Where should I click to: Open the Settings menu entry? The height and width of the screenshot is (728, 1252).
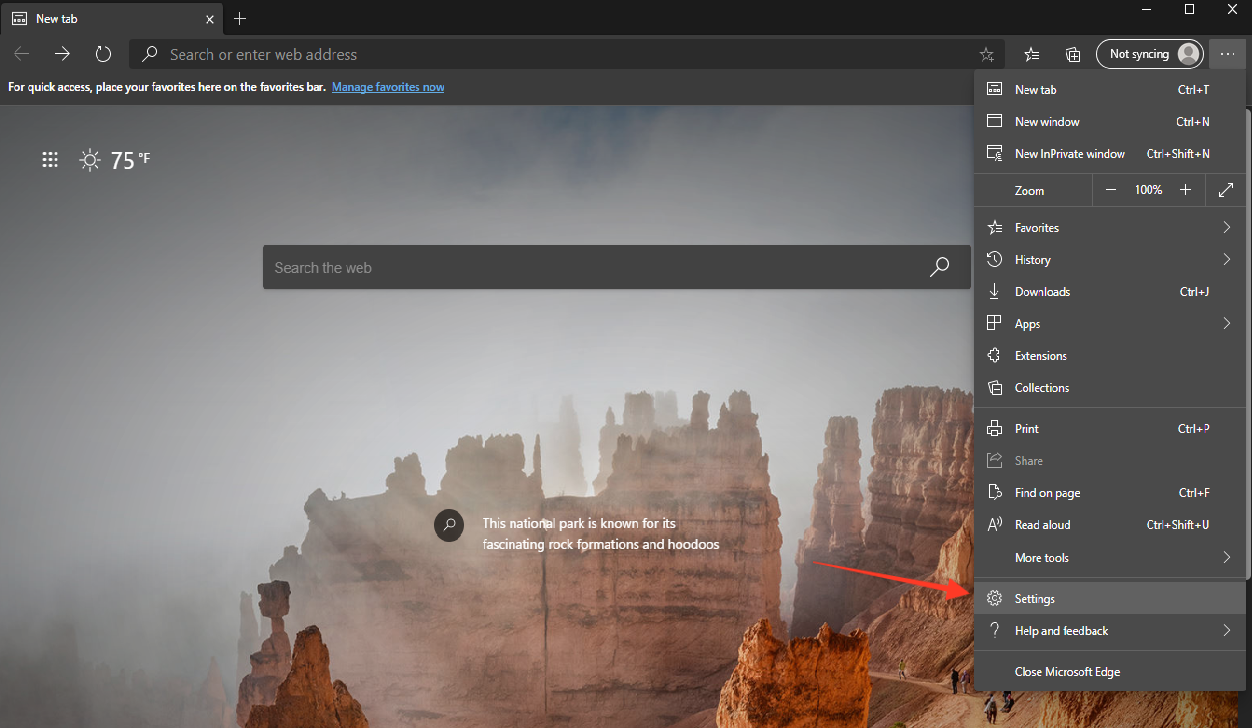coord(1035,598)
